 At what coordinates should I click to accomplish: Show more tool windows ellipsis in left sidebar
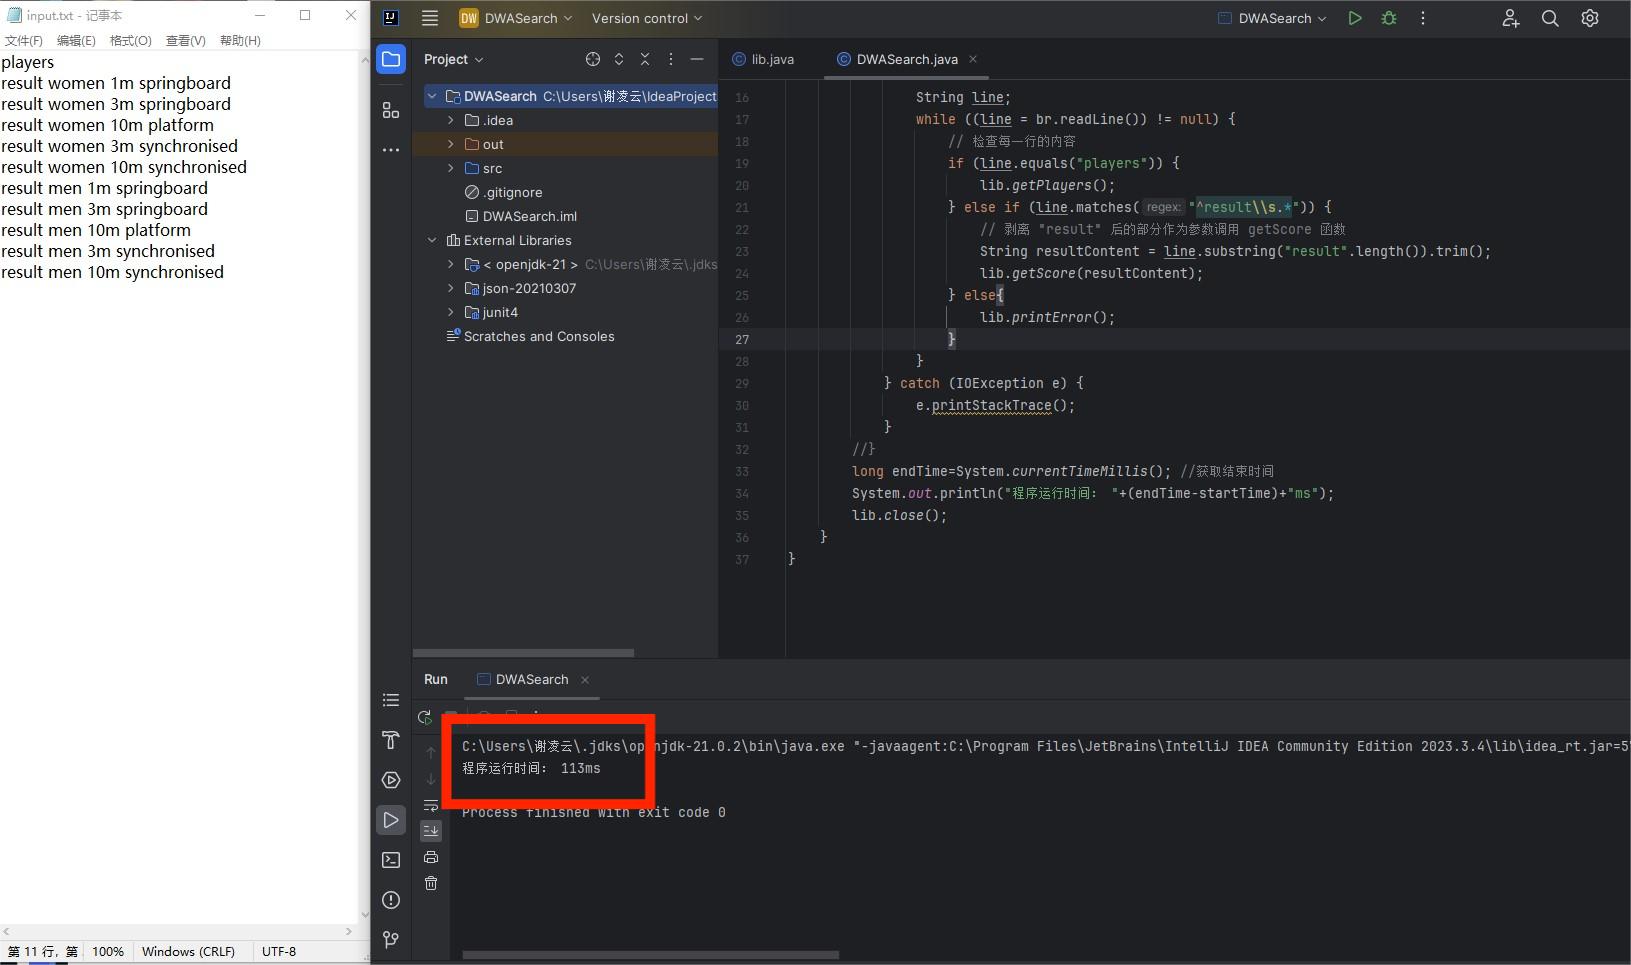point(391,150)
